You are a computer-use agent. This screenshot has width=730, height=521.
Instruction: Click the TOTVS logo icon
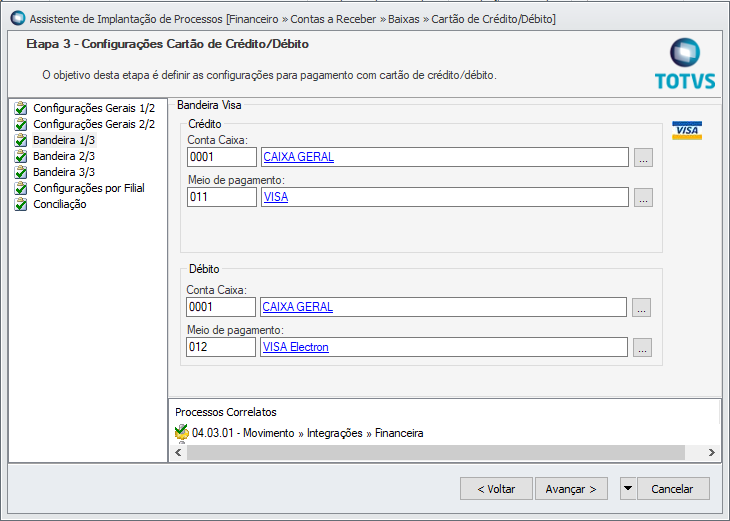[685, 55]
